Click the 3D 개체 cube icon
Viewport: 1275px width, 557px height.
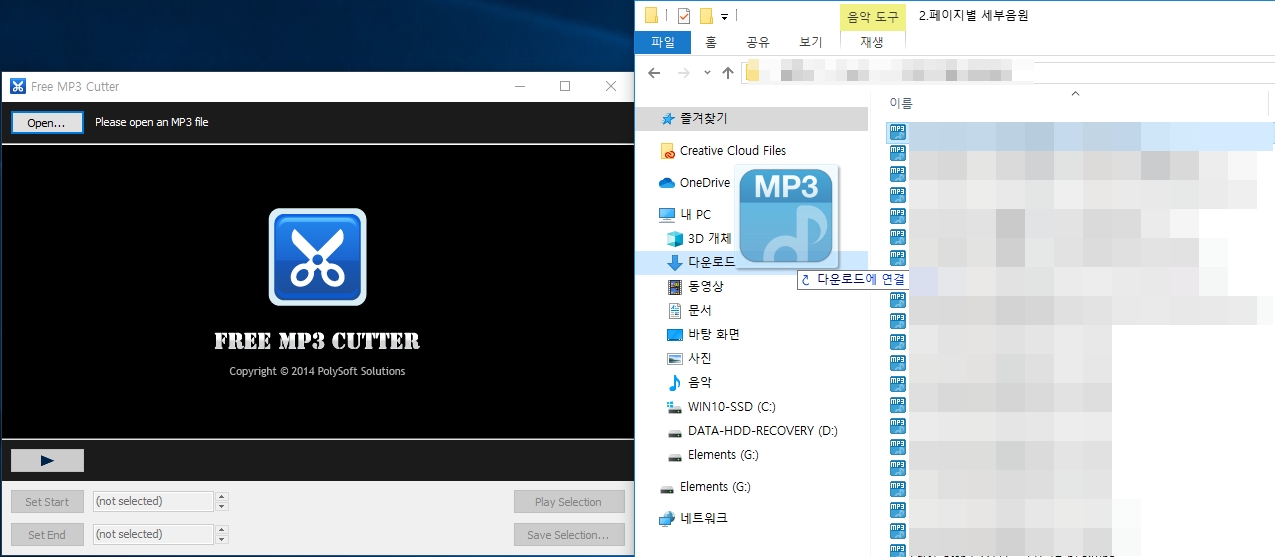(675, 239)
